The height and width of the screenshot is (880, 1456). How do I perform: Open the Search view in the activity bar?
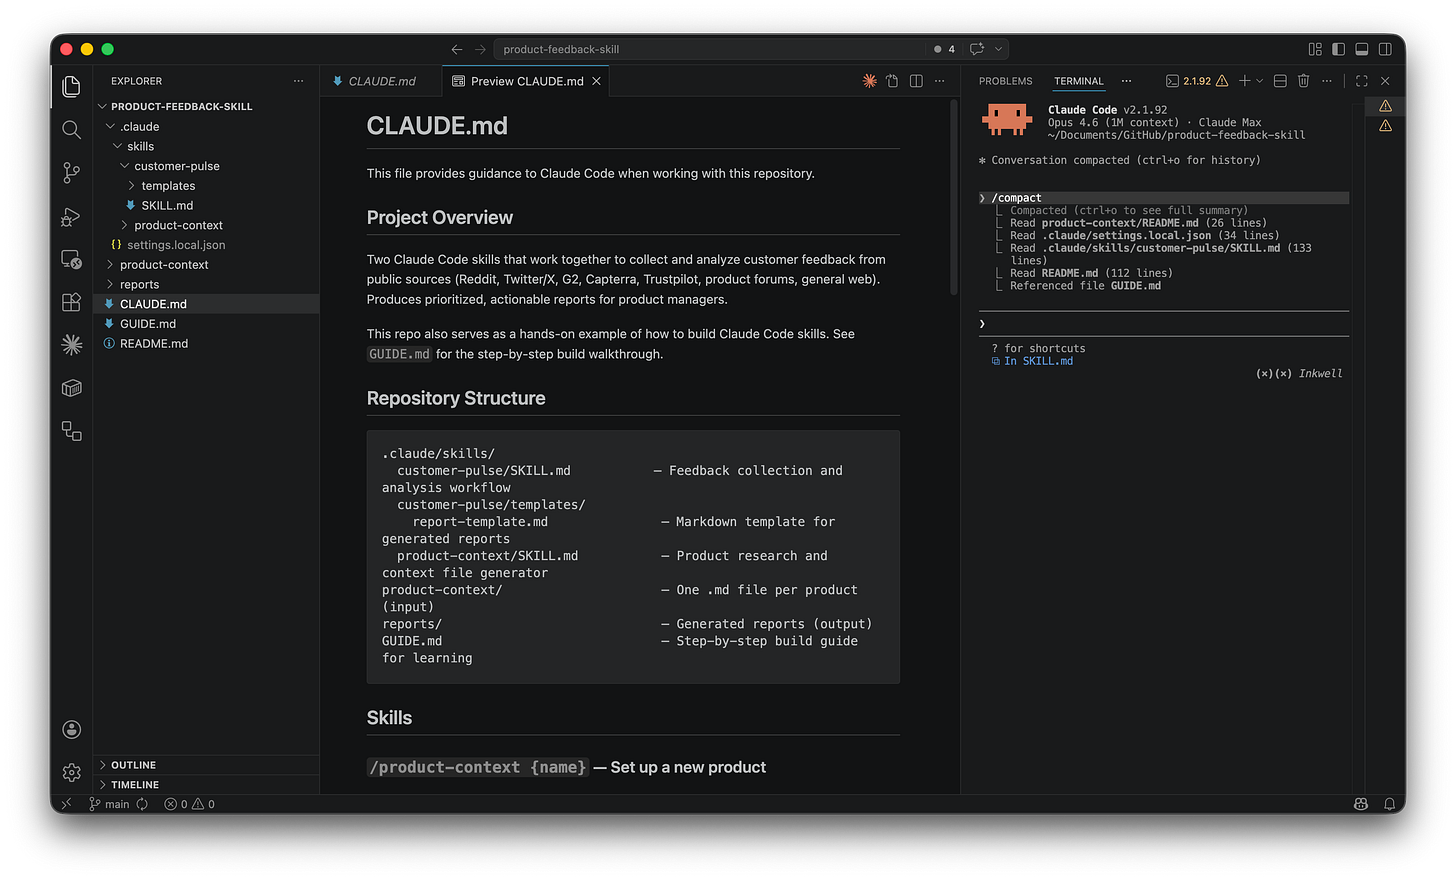point(71,129)
